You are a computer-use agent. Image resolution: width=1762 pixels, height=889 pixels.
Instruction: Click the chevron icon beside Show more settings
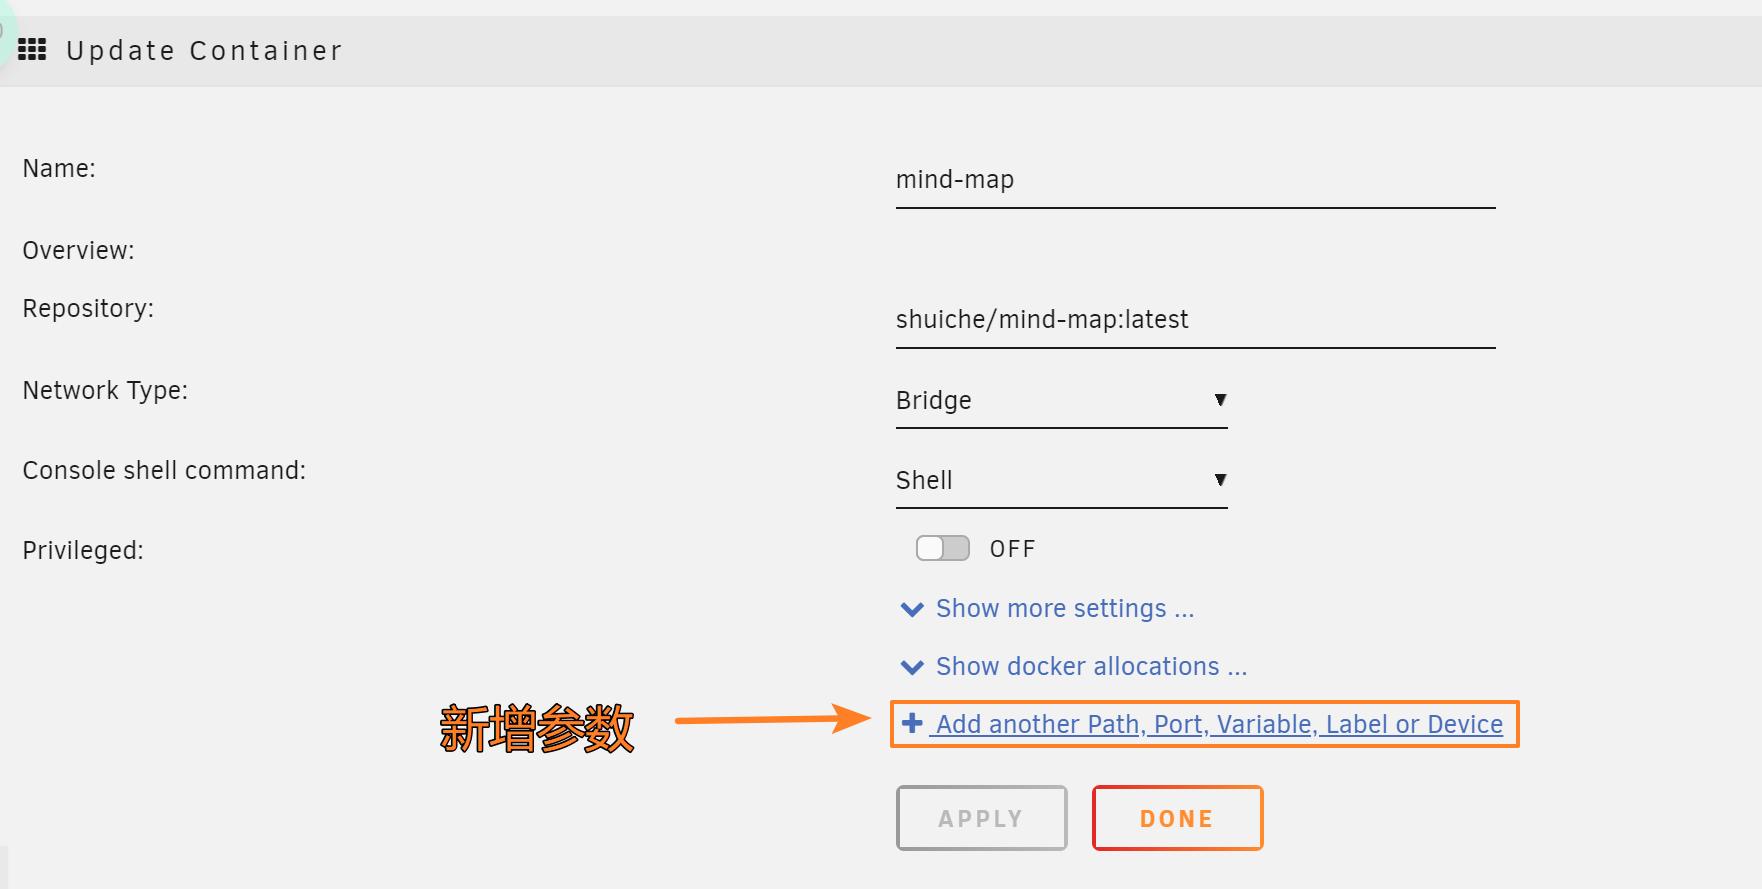pos(912,609)
